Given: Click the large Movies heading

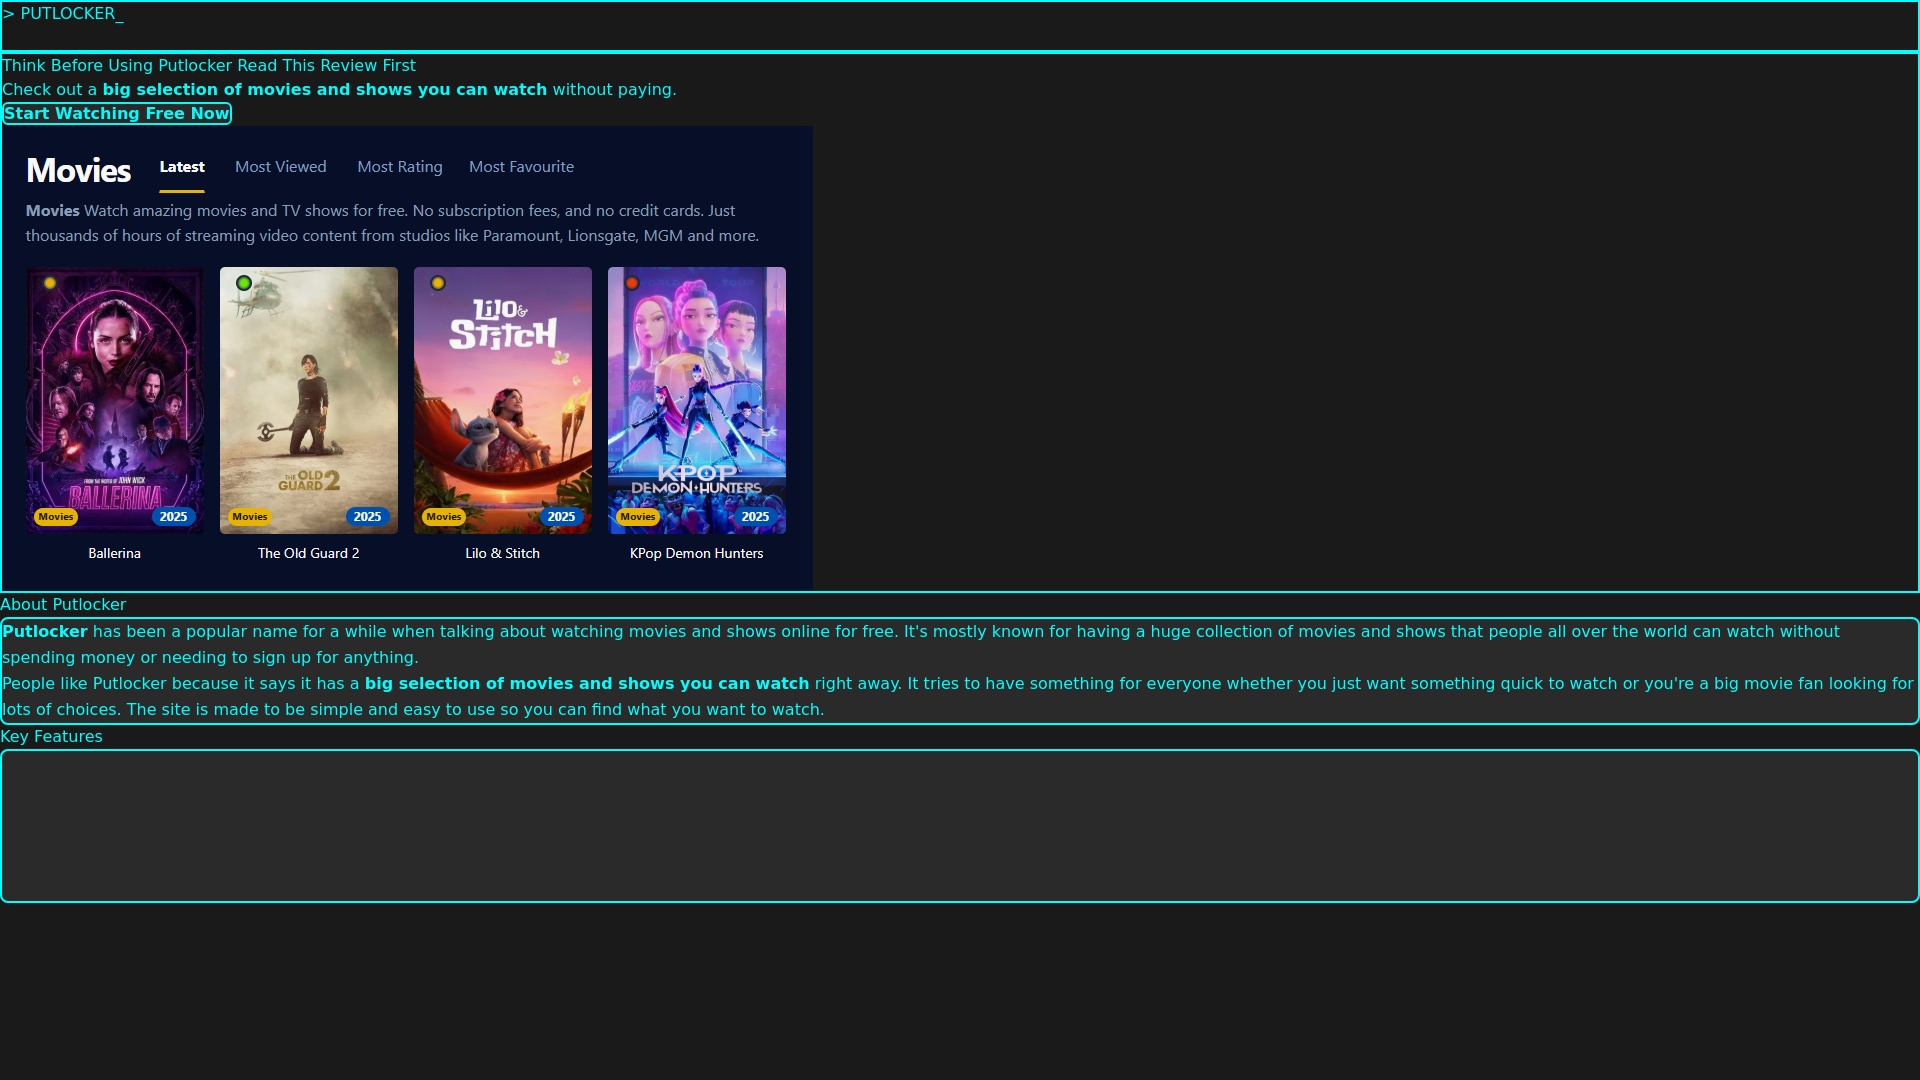Looking at the screenshot, I should click(79, 170).
